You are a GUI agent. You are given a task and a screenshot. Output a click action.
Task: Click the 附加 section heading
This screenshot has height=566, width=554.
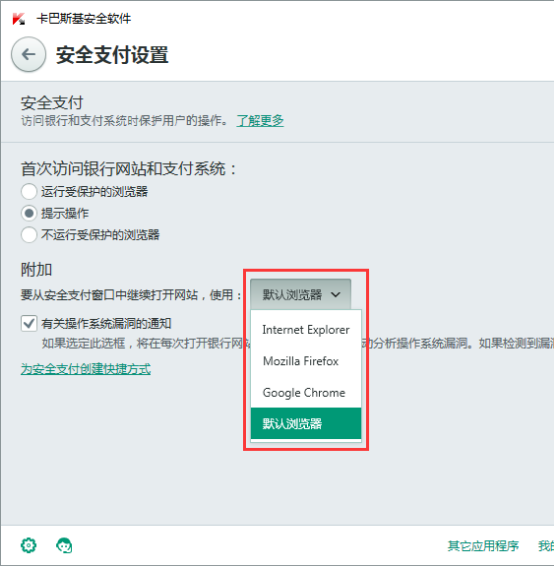pos(36,270)
